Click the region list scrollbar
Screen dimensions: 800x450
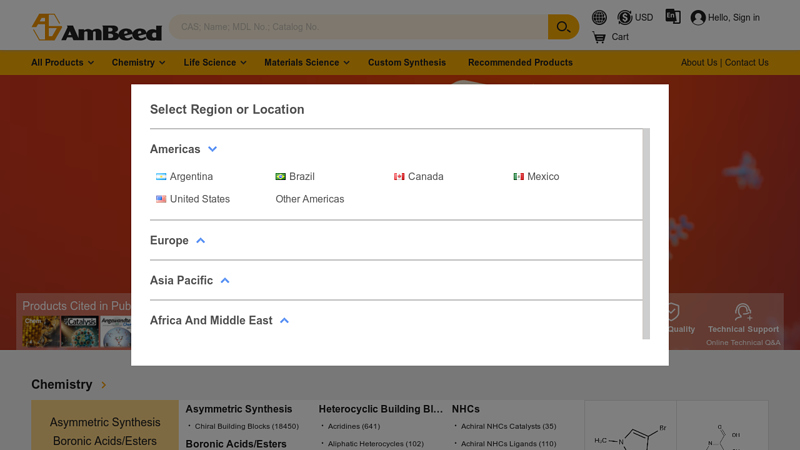[x=646, y=230]
